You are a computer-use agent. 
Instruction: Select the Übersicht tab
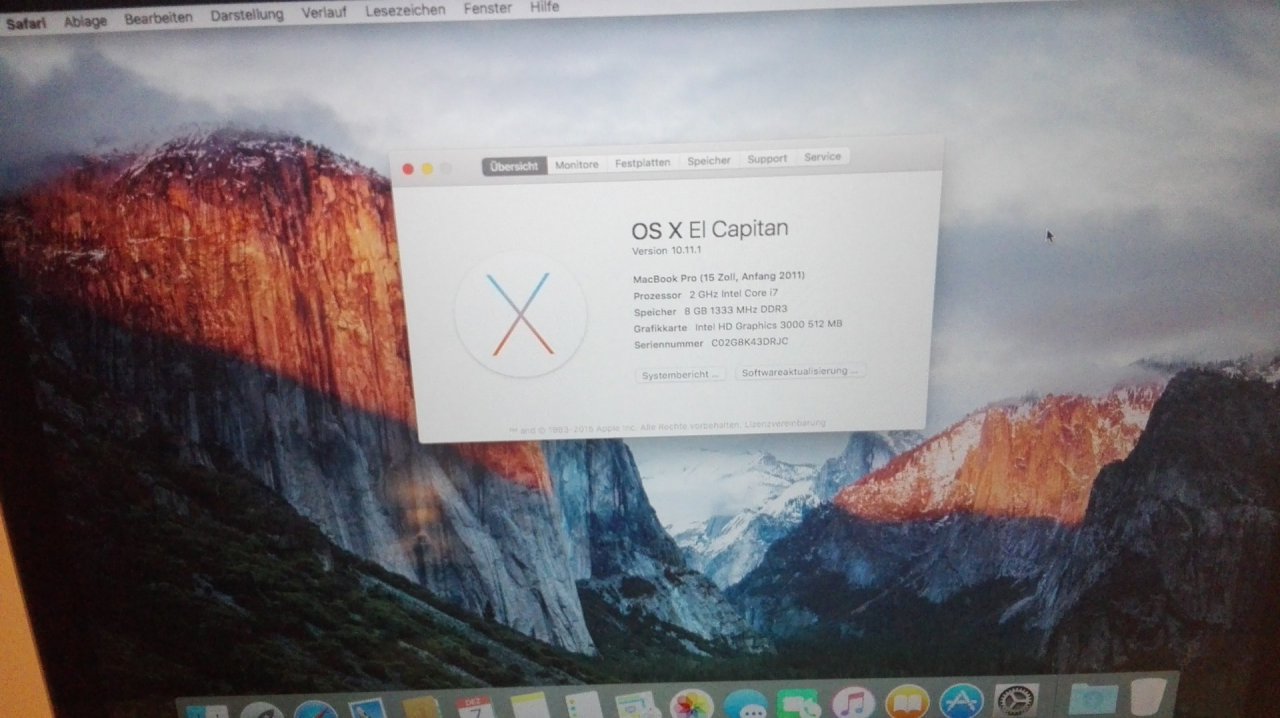pos(514,166)
